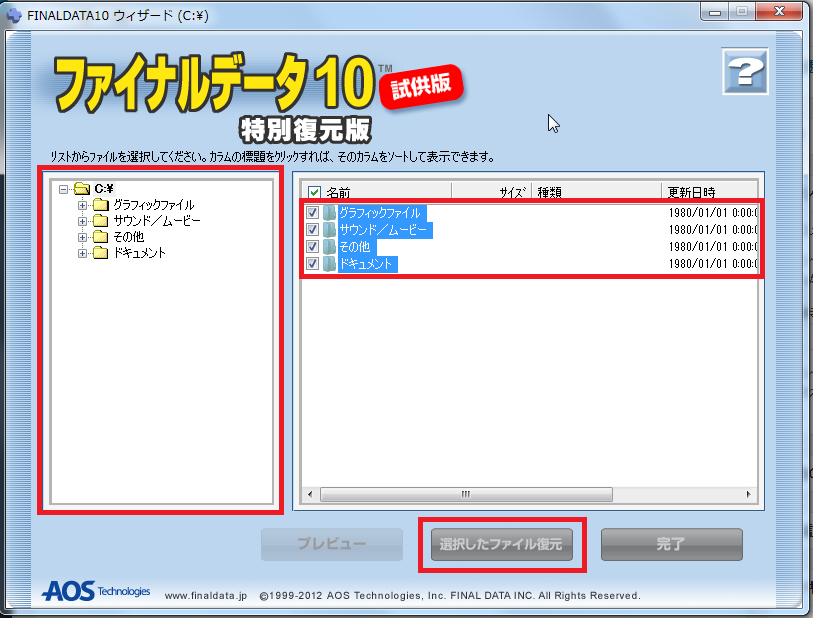Select ドキュメント in folder tree
813x618 pixels.
pyautogui.click(x=139, y=253)
